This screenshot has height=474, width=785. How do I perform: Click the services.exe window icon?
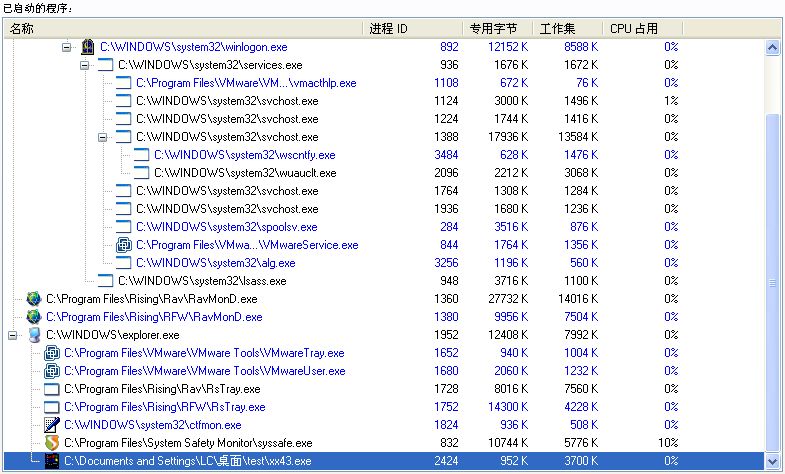coord(105,65)
